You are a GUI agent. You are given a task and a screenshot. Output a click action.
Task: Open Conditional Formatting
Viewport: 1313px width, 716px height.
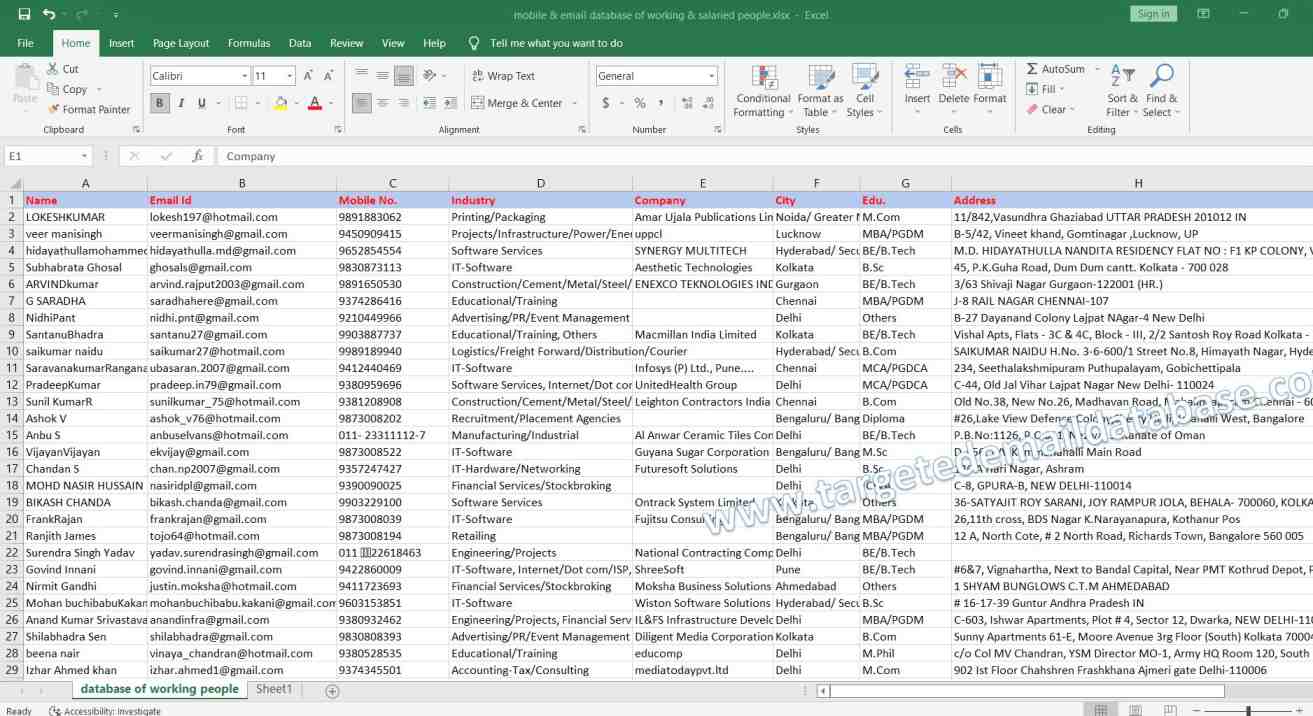click(762, 90)
